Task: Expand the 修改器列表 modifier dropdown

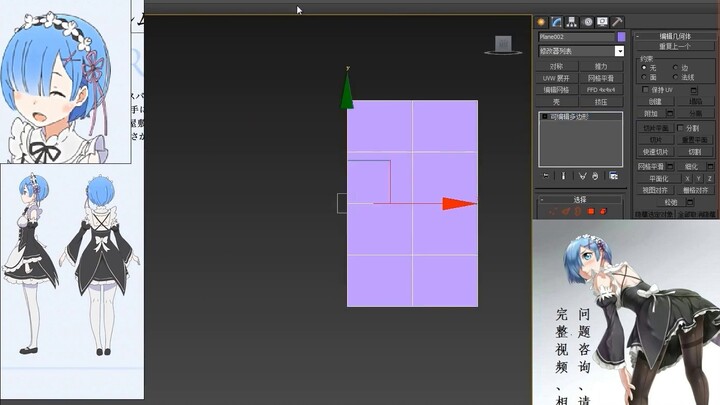Action: [619, 50]
